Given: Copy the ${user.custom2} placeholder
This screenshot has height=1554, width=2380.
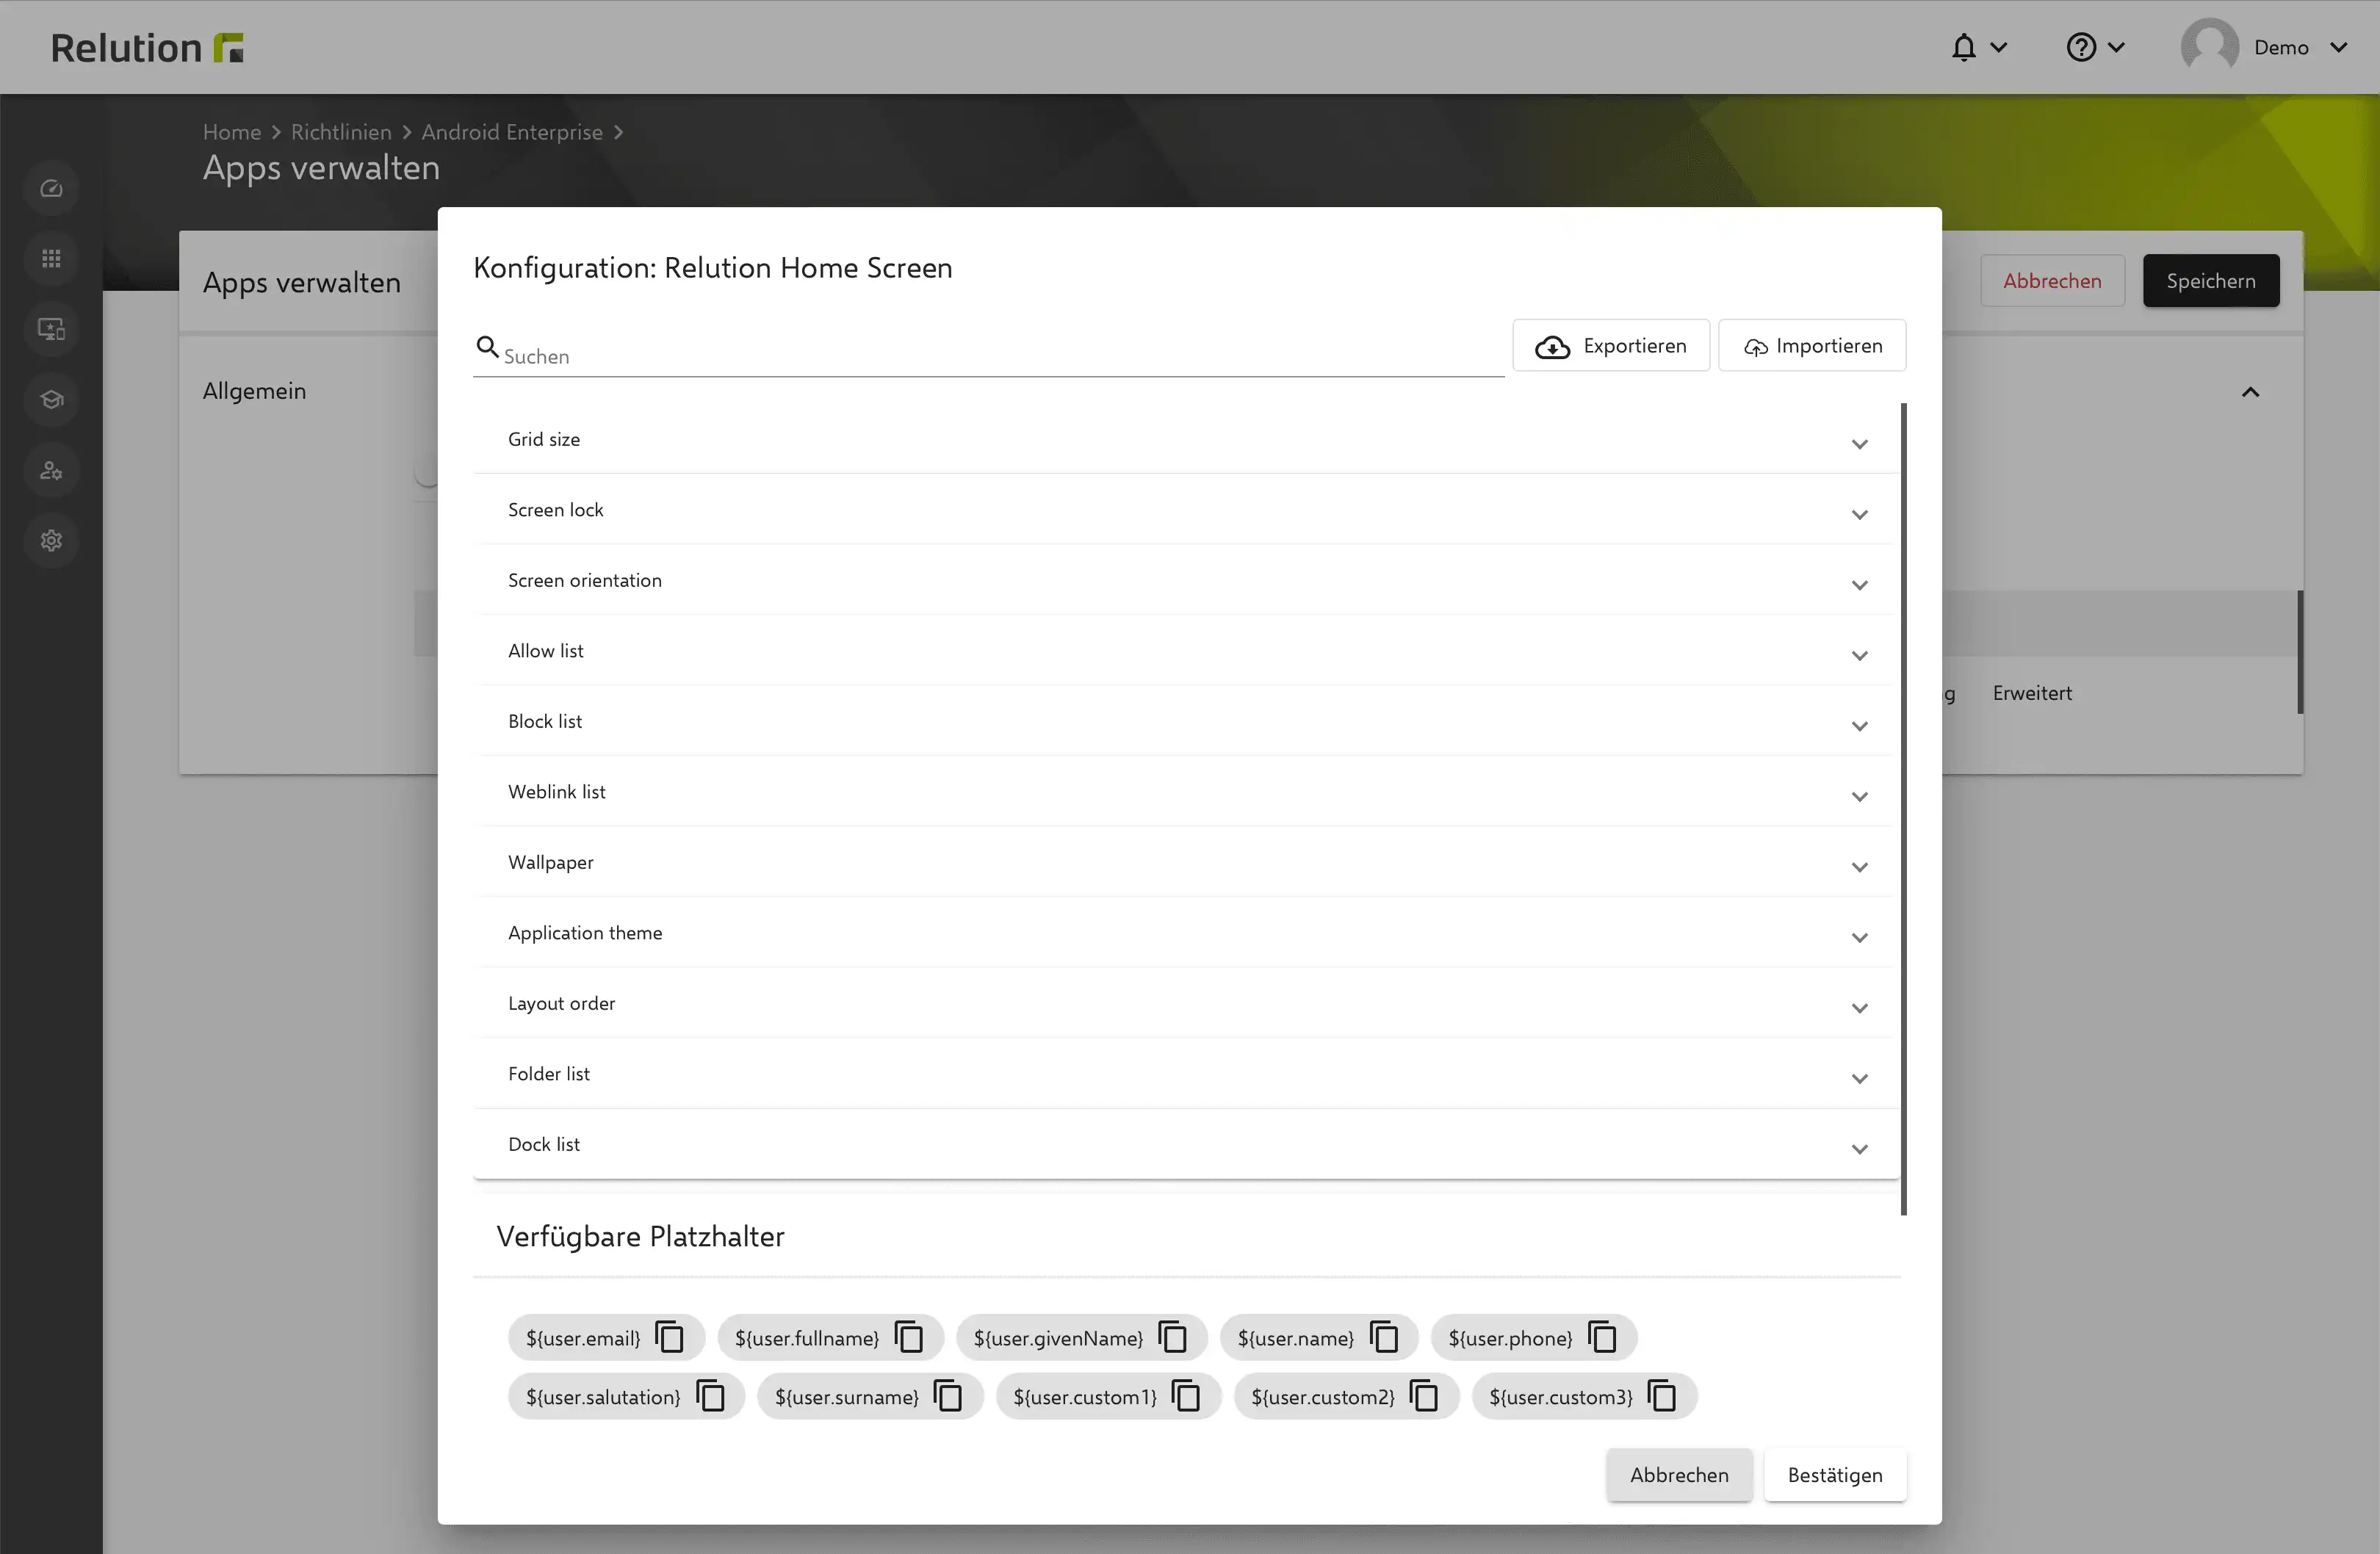Looking at the screenshot, I should point(1424,1396).
